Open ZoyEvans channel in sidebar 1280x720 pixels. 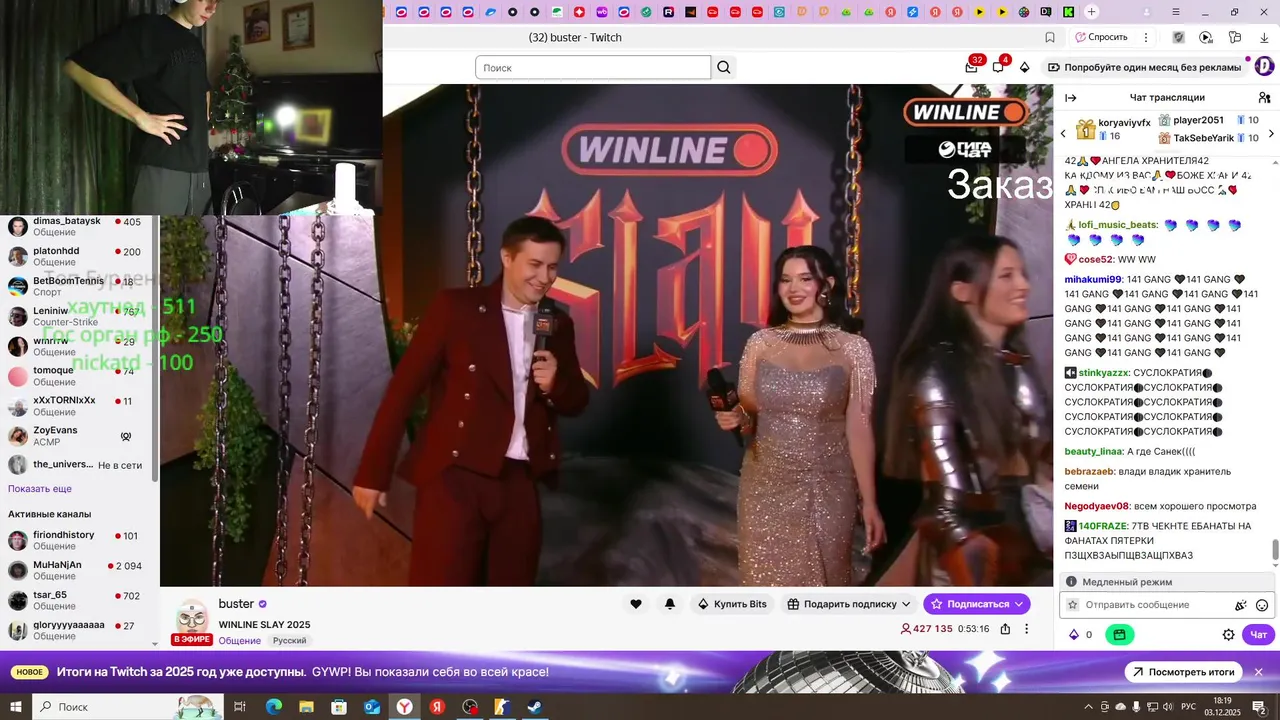[78, 436]
